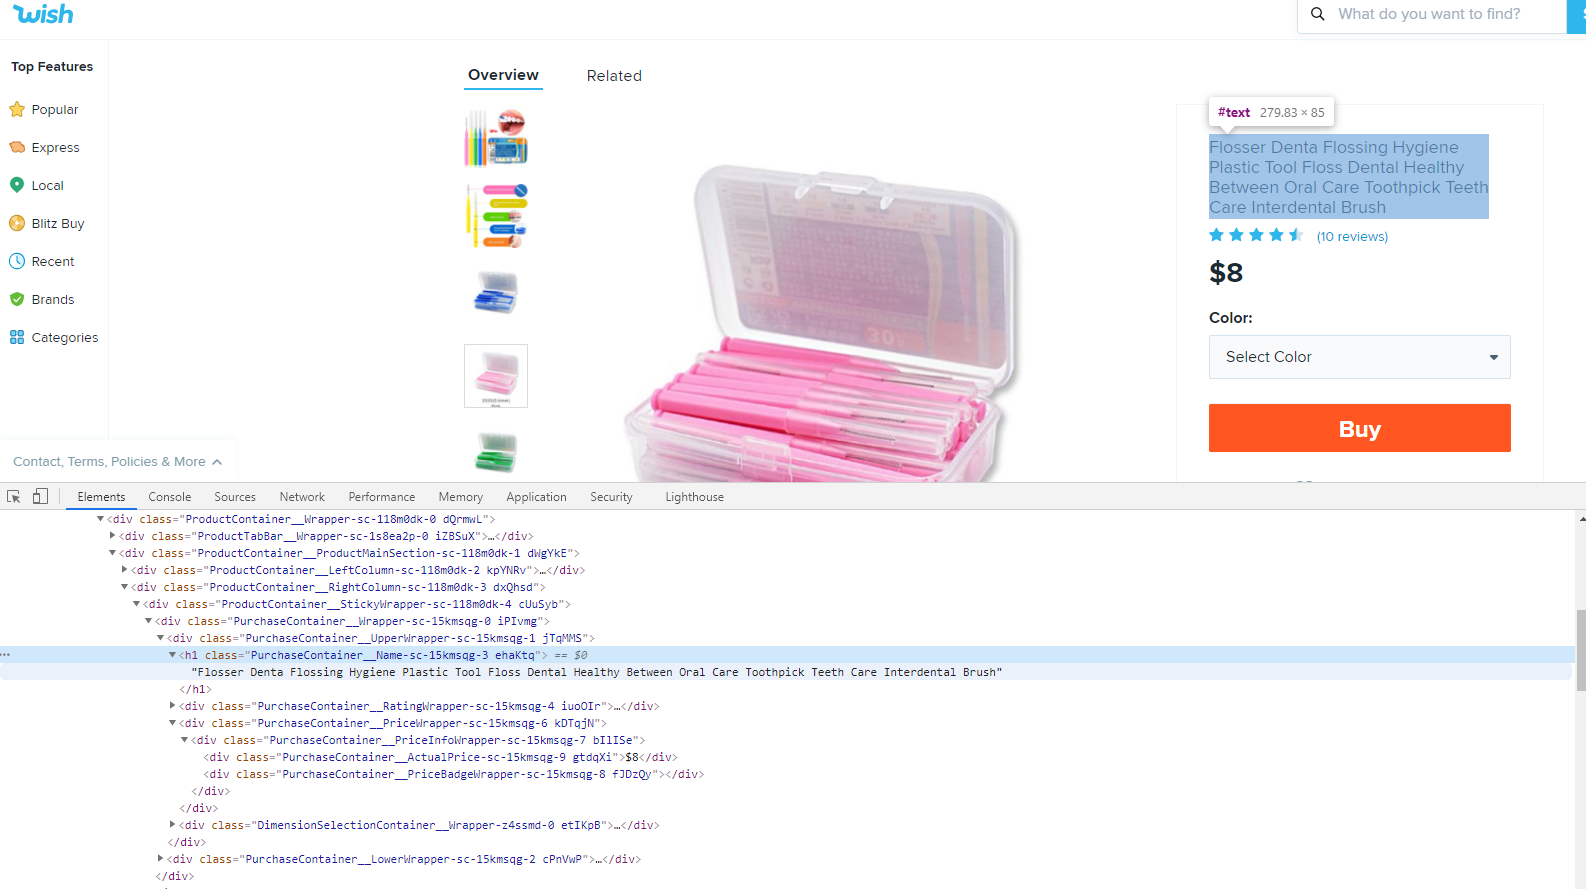Expand Contact, Terms, Policies & More
Image resolution: width=1586 pixels, height=889 pixels.
(x=118, y=461)
